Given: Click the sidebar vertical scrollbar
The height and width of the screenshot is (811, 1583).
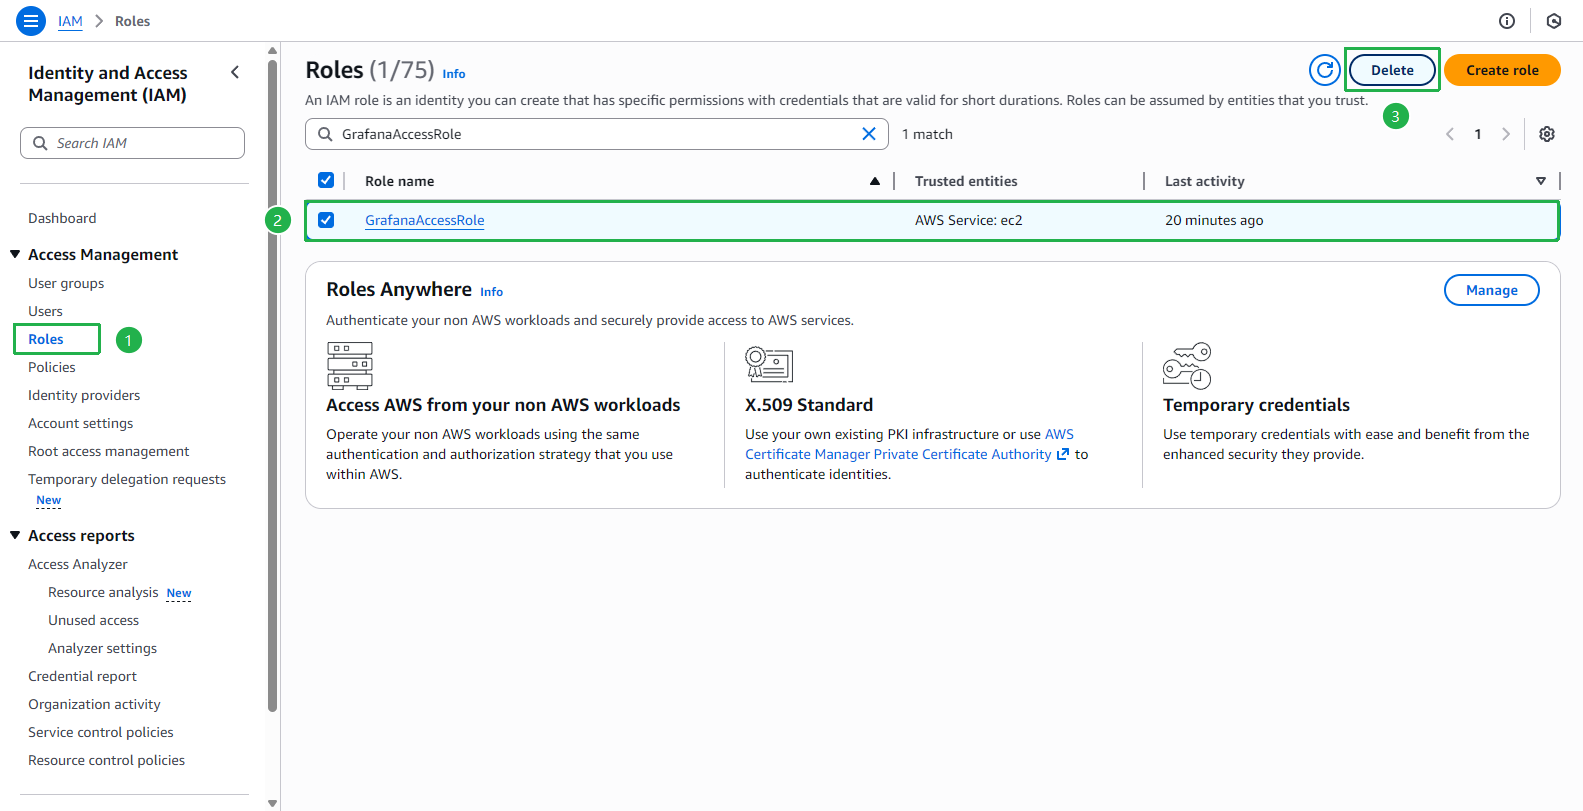Looking at the screenshot, I should 273,385.
